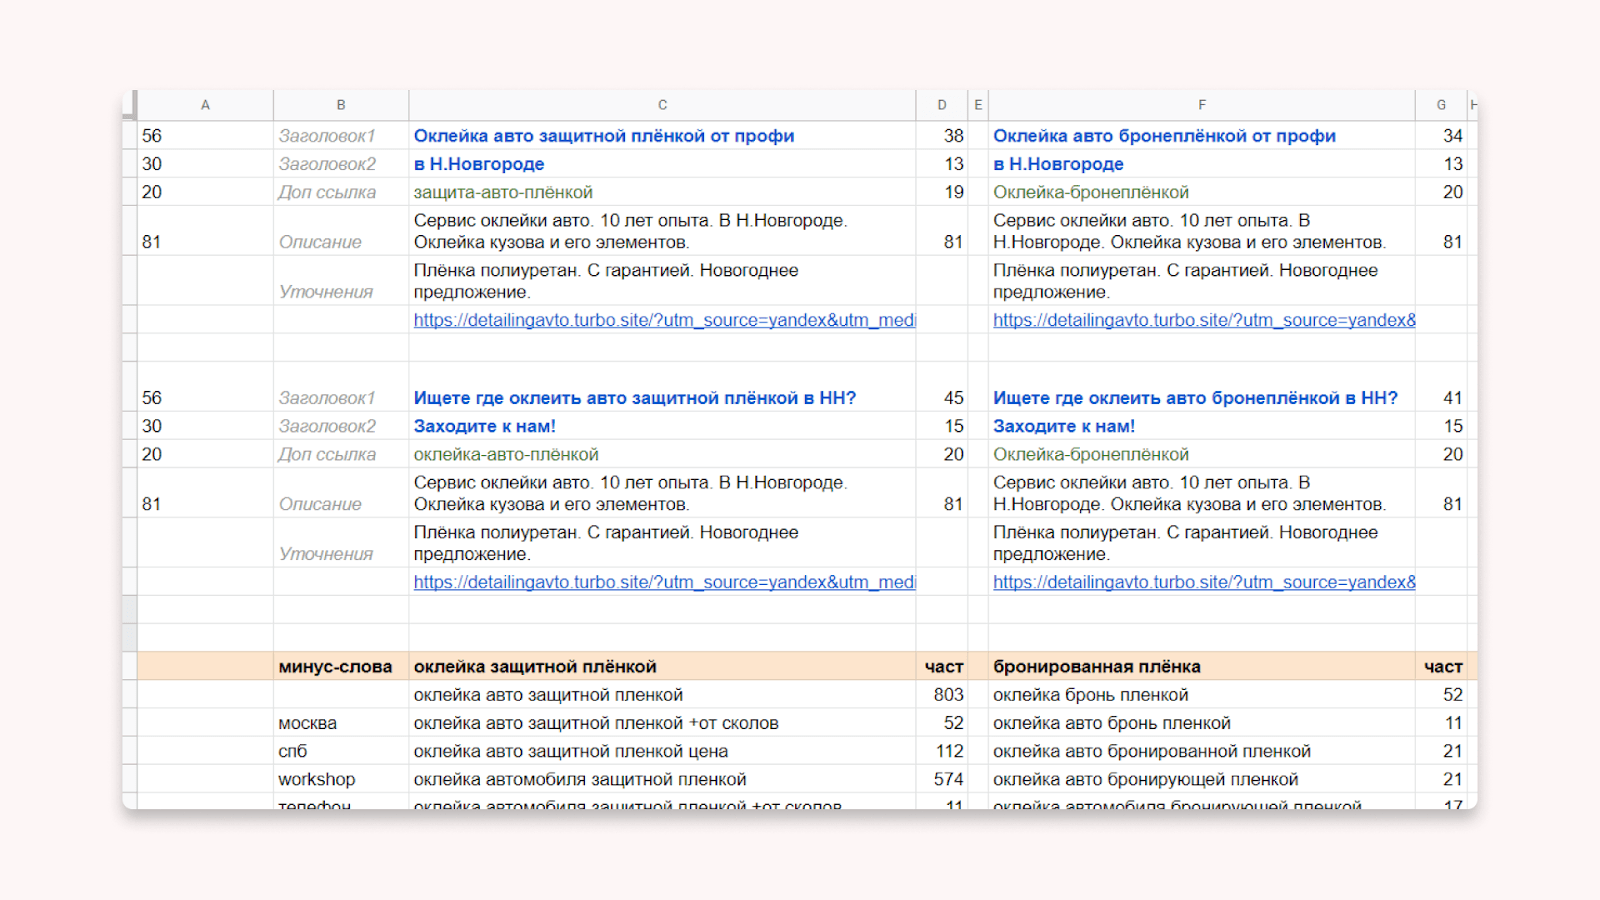Select cell 'Оклейка авто бронеплёнкой от профи'

tap(1164, 136)
